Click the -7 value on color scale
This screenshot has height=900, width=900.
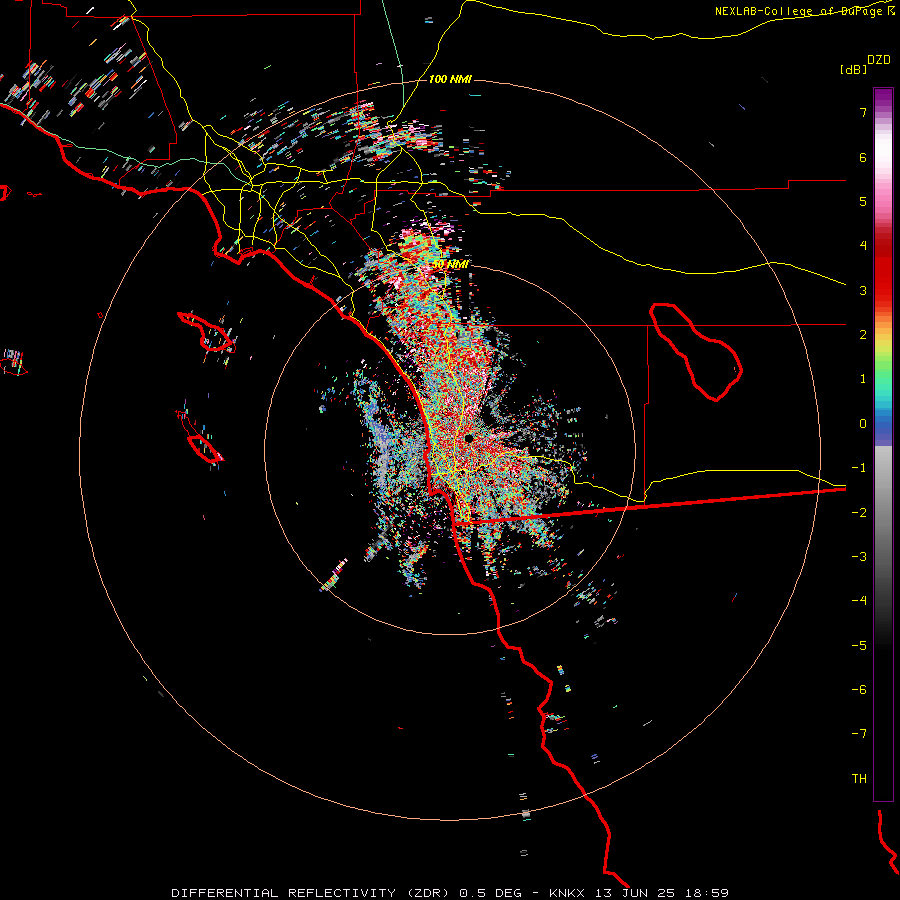point(859,734)
